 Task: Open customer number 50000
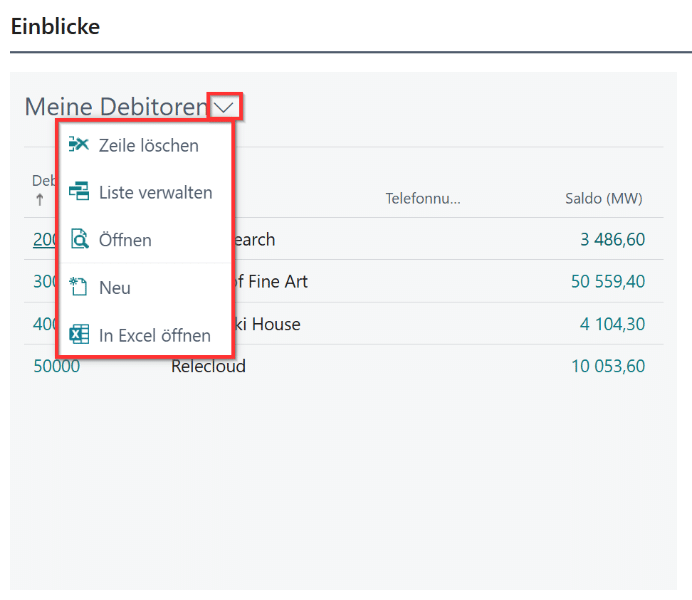pyautogui.click(x=56, y=366)
